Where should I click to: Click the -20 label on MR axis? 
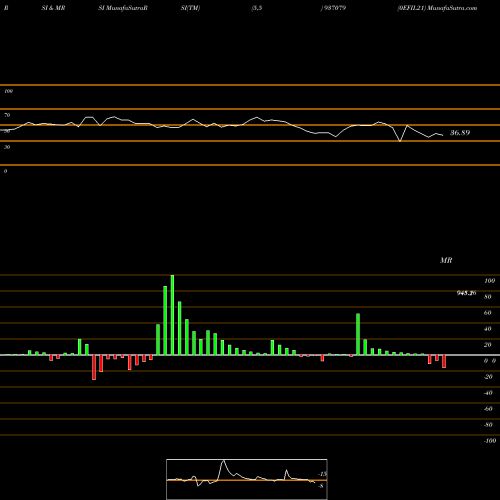point(488,377)
